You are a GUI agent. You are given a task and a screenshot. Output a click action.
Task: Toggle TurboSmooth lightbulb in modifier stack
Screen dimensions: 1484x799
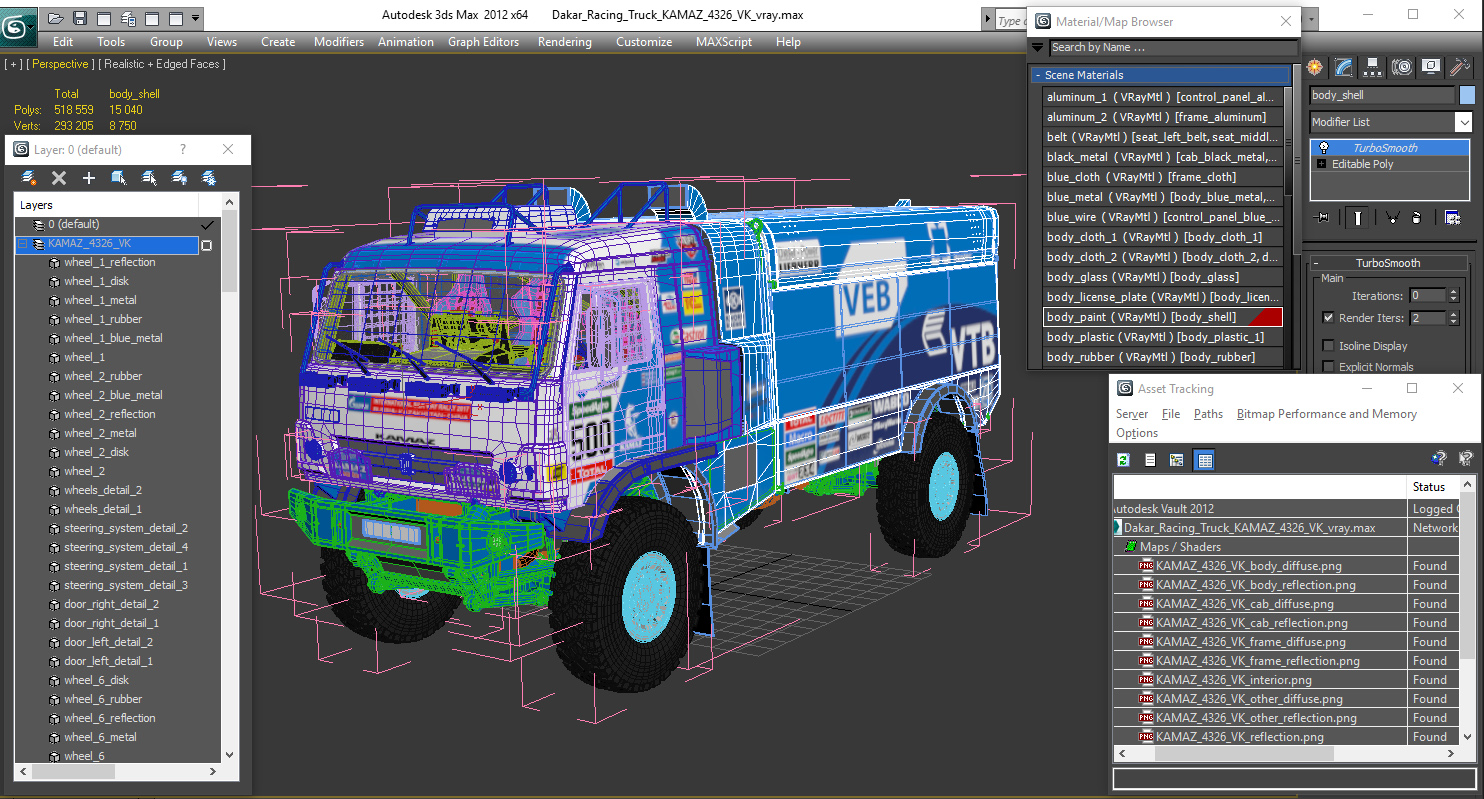point(1324,147)
